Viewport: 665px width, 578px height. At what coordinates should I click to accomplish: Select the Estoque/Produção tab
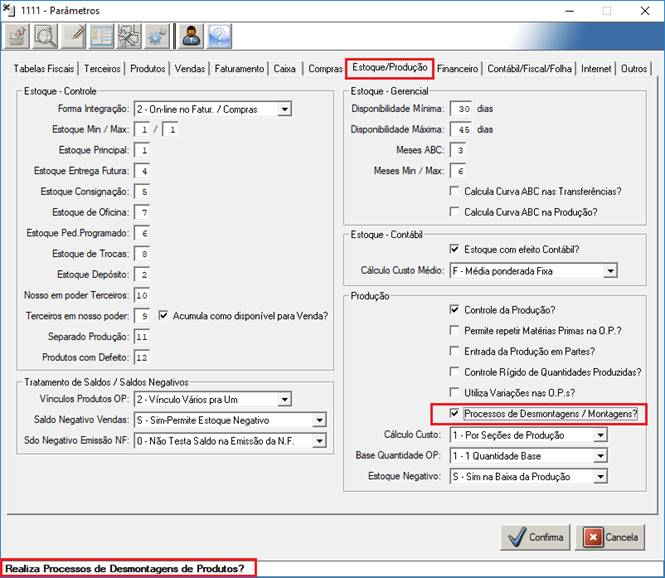(x=390, y=68)
